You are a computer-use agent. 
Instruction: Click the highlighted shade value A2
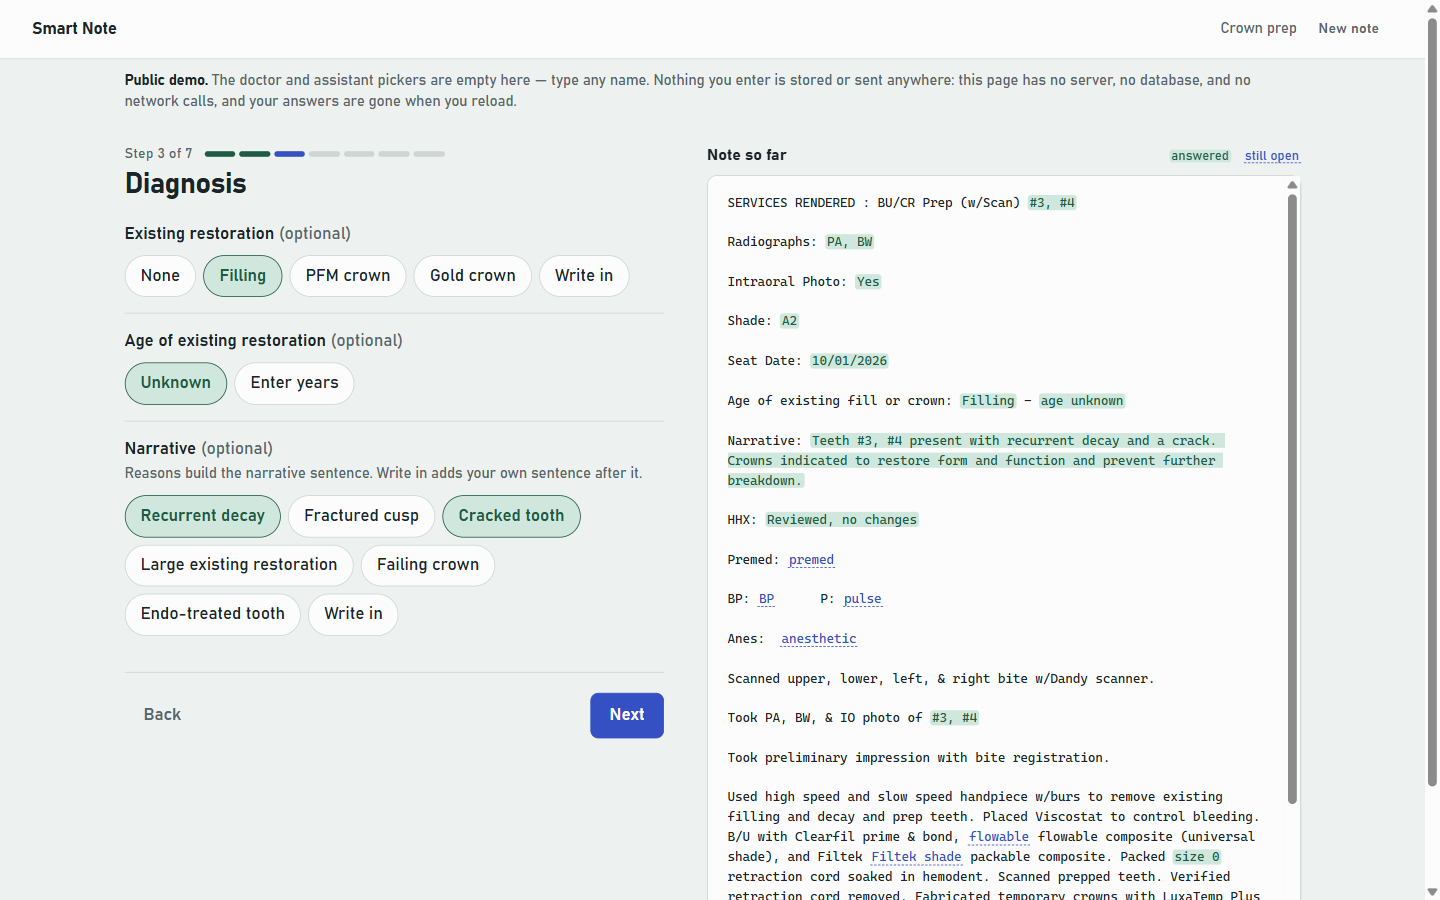790,321
